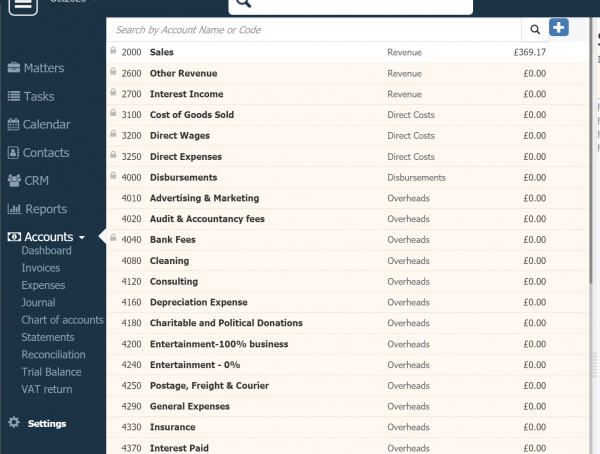Select the Consulting account name
The width and height of the screenshot is (600, 454).
tap(174, 281)
